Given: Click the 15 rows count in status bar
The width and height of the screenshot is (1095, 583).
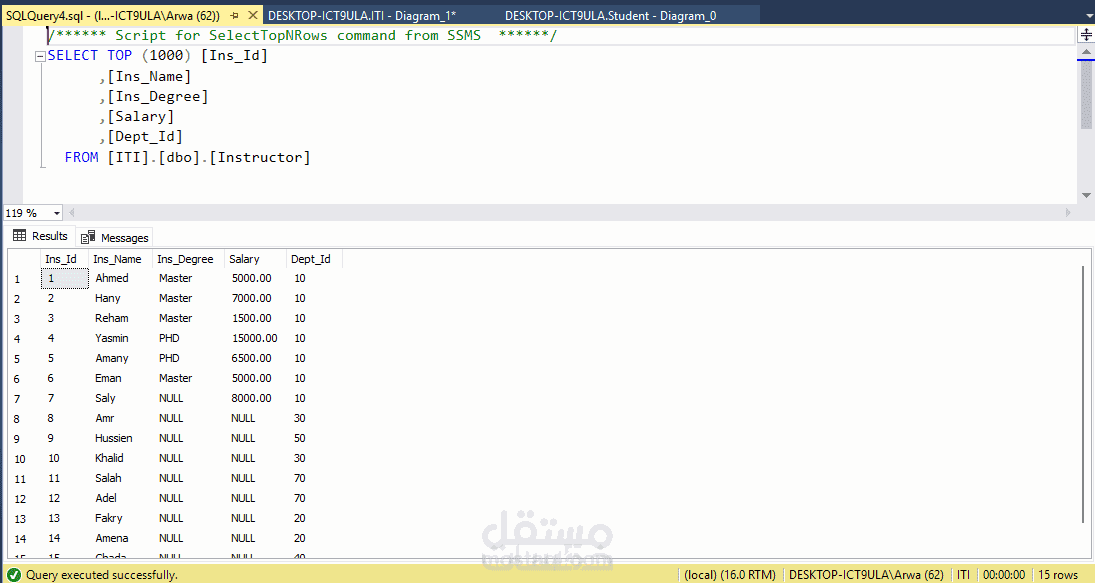Looking at the screenshot, I should (1058, 575).
